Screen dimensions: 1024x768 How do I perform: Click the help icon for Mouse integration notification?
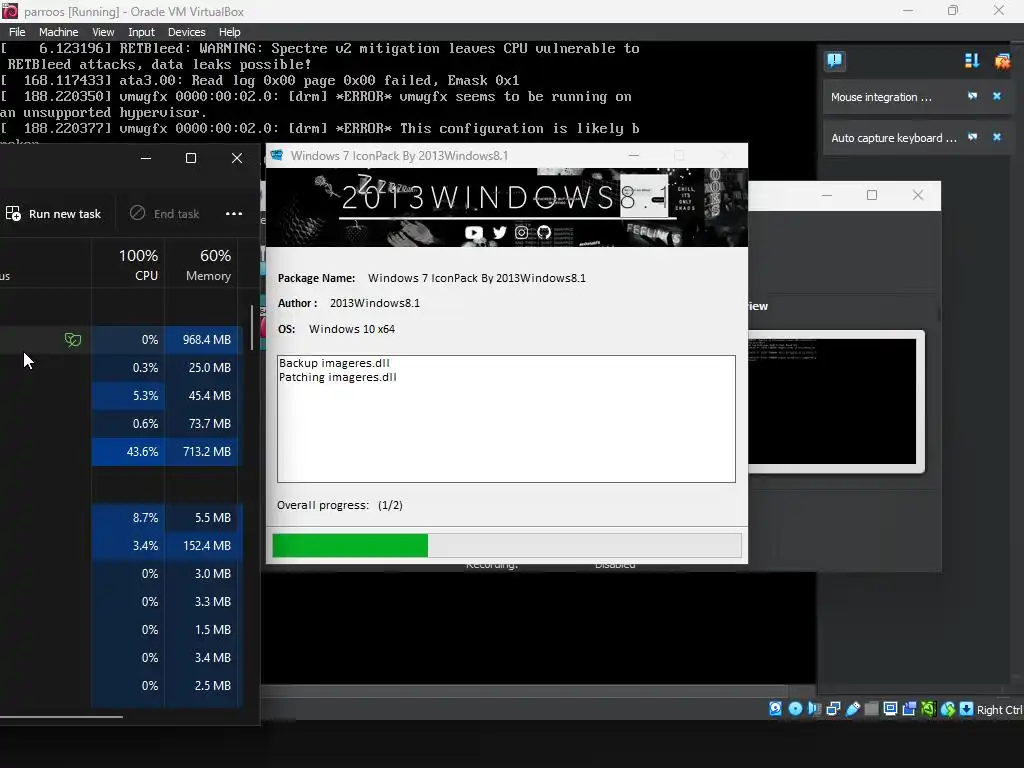(x=972, y=96)
